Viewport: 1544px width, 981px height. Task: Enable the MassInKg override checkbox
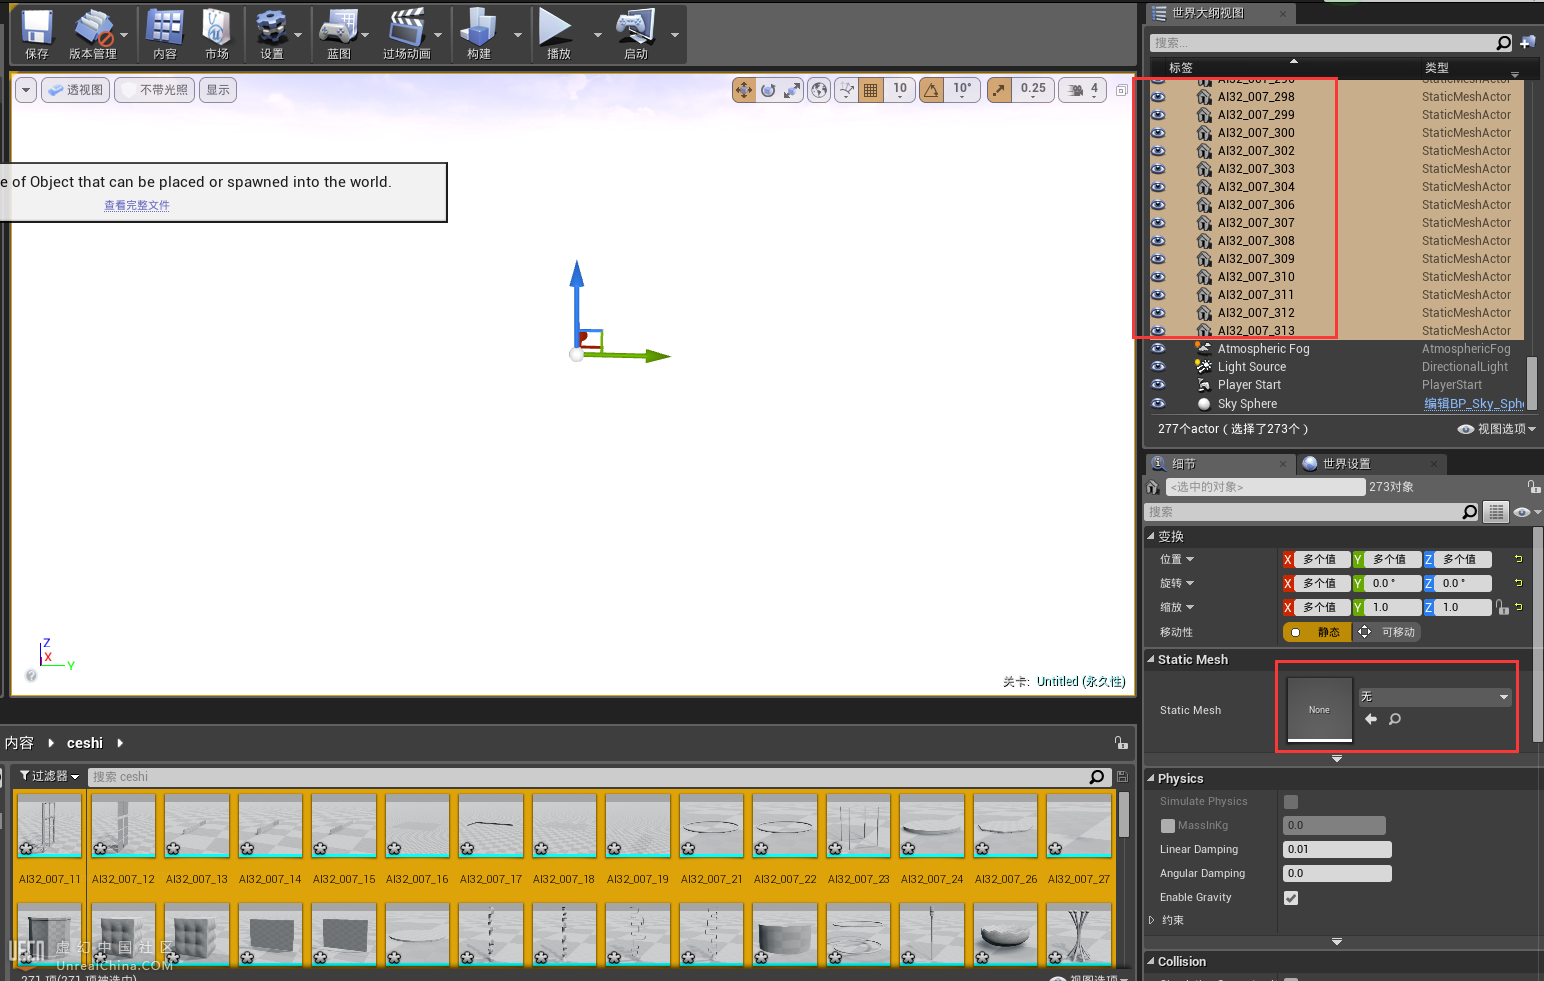[x=1168, y=826]
